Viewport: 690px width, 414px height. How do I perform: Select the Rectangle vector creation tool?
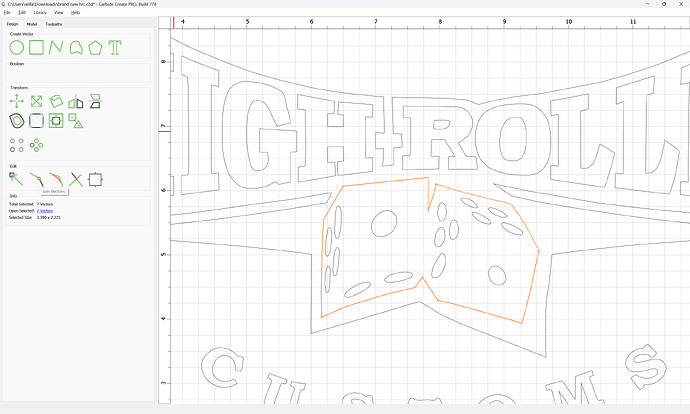(x=37, y=48)
